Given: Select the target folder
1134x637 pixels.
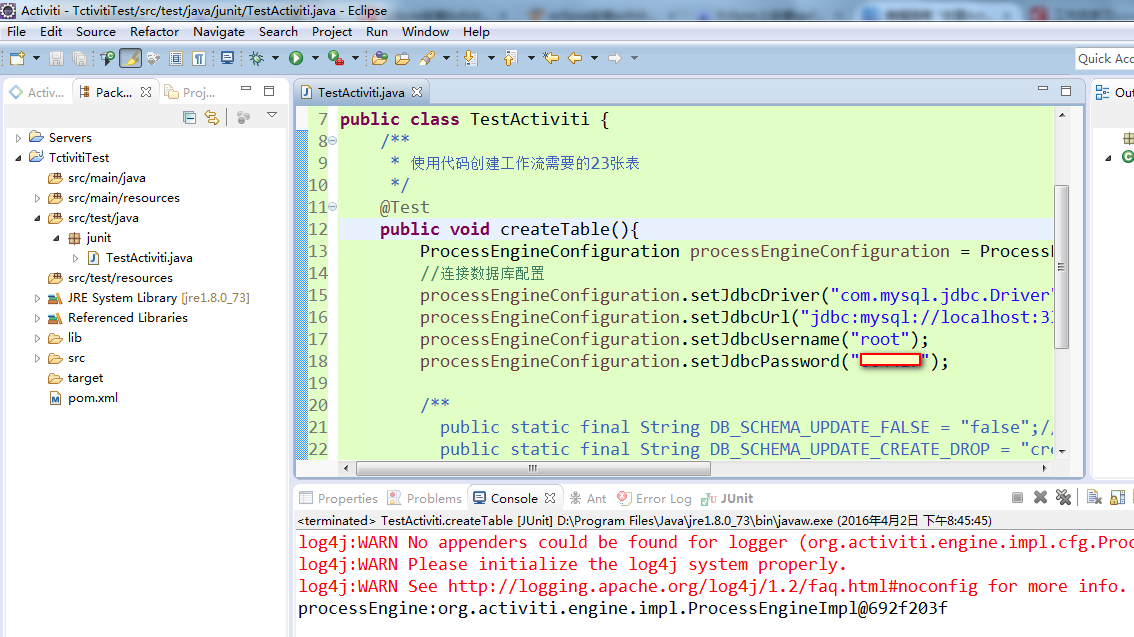Looking at the screenshot, I should [85, 377].
